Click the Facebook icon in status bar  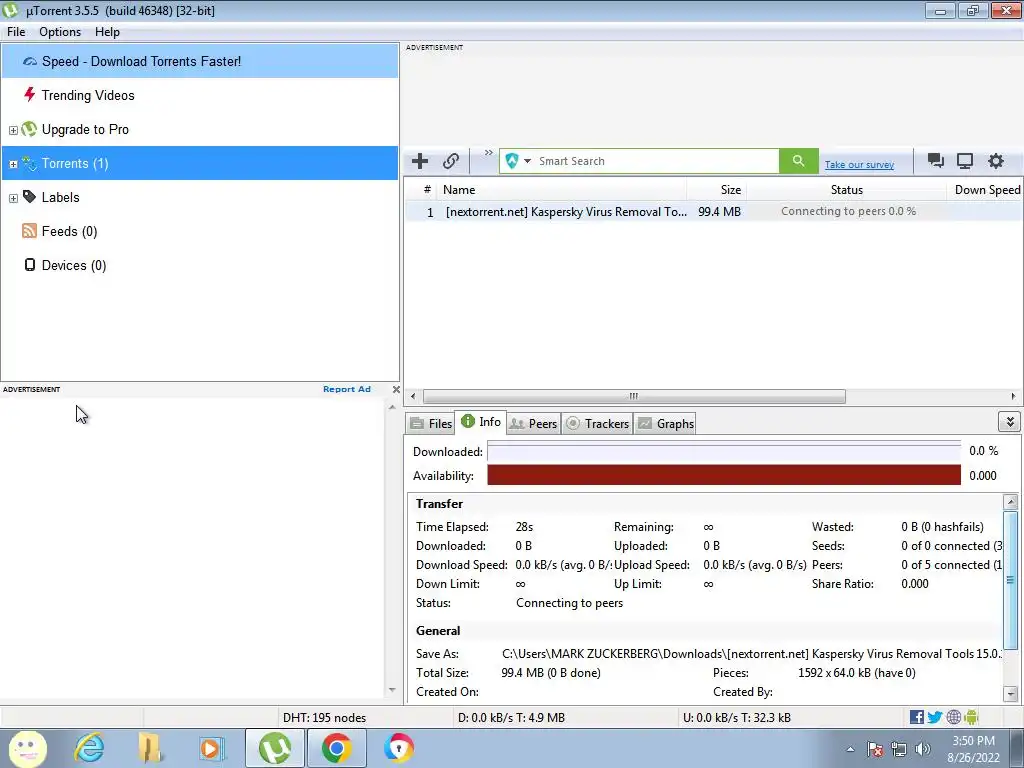click(916, 717)
